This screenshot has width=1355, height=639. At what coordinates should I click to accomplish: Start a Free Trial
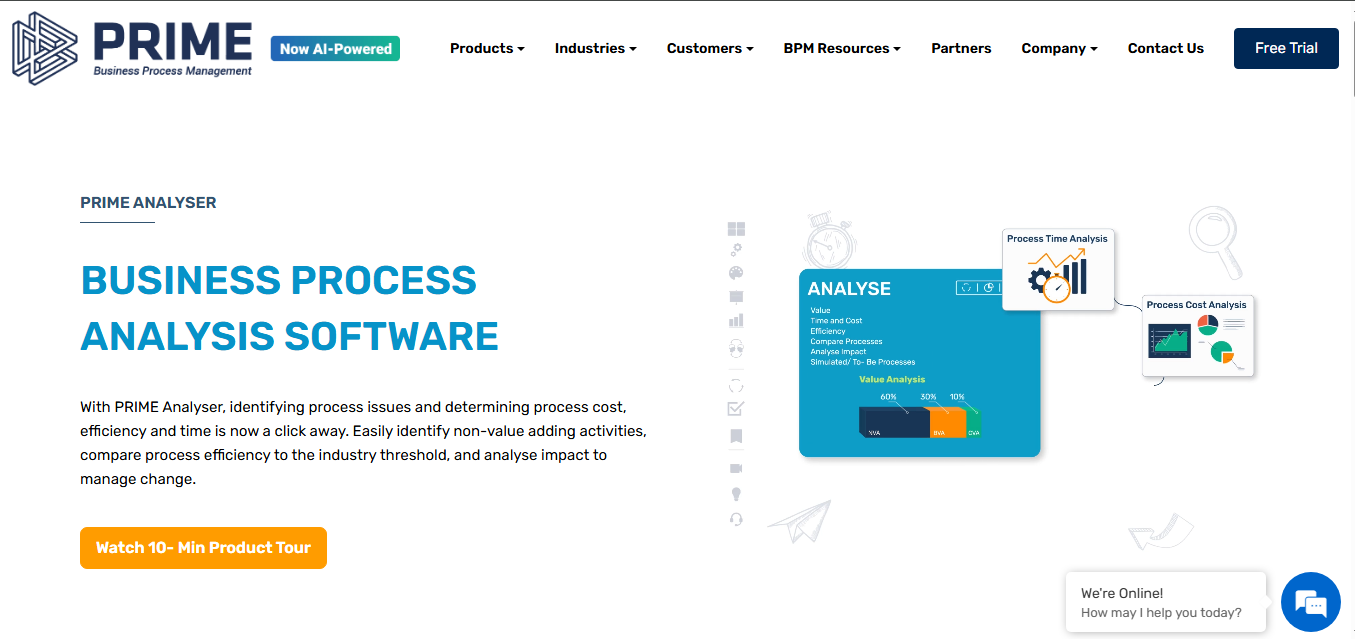pyautogui.click(x=1286, y=48)
